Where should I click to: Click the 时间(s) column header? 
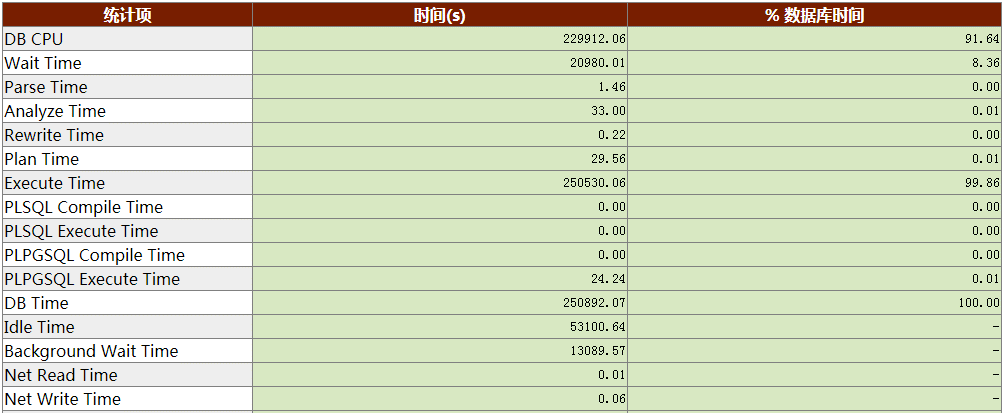tap(440, 15)
